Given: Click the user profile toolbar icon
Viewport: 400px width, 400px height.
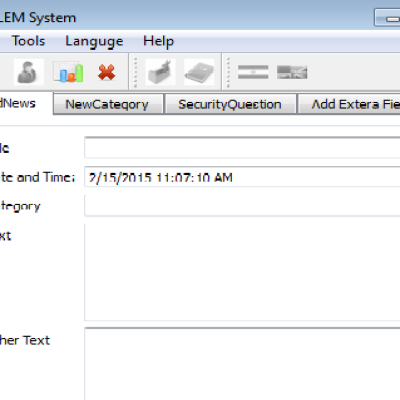Looking at the screenshot, I should 28,72.
